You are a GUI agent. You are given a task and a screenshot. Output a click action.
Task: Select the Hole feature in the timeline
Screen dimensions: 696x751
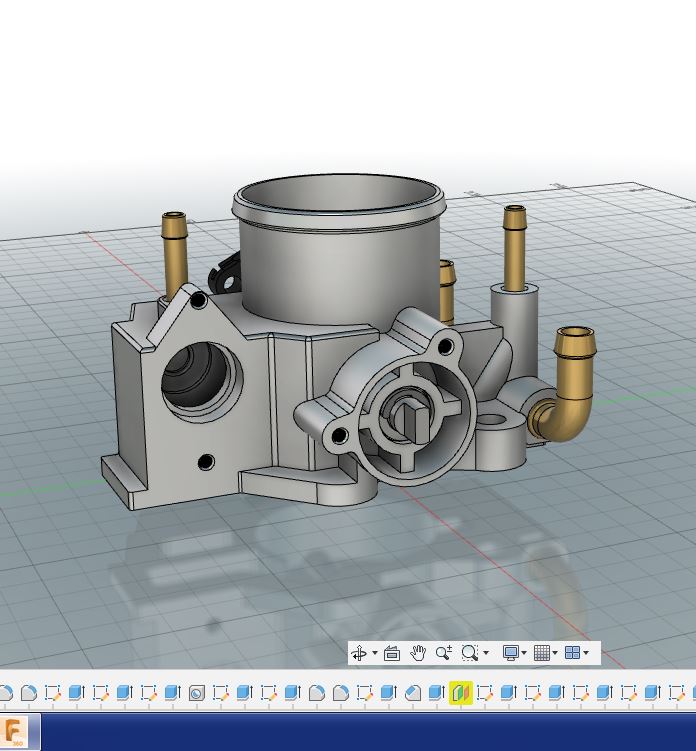[196, 692]
